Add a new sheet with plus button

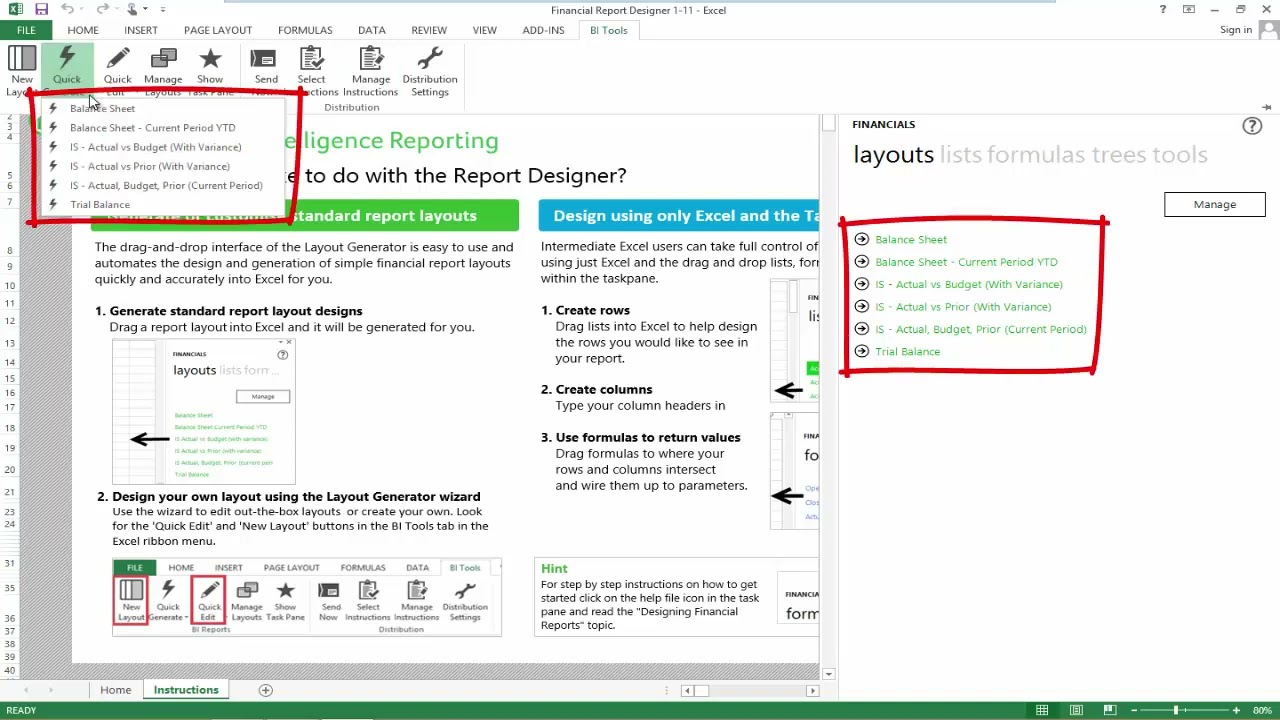point(266,690)
